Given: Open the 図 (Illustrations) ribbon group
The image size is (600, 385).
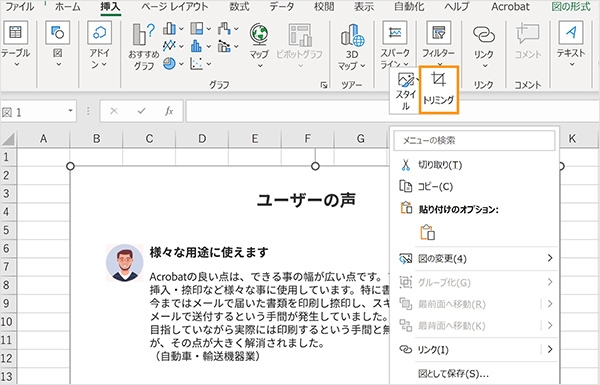Looking at the screenshot, I should click(57, 43).
